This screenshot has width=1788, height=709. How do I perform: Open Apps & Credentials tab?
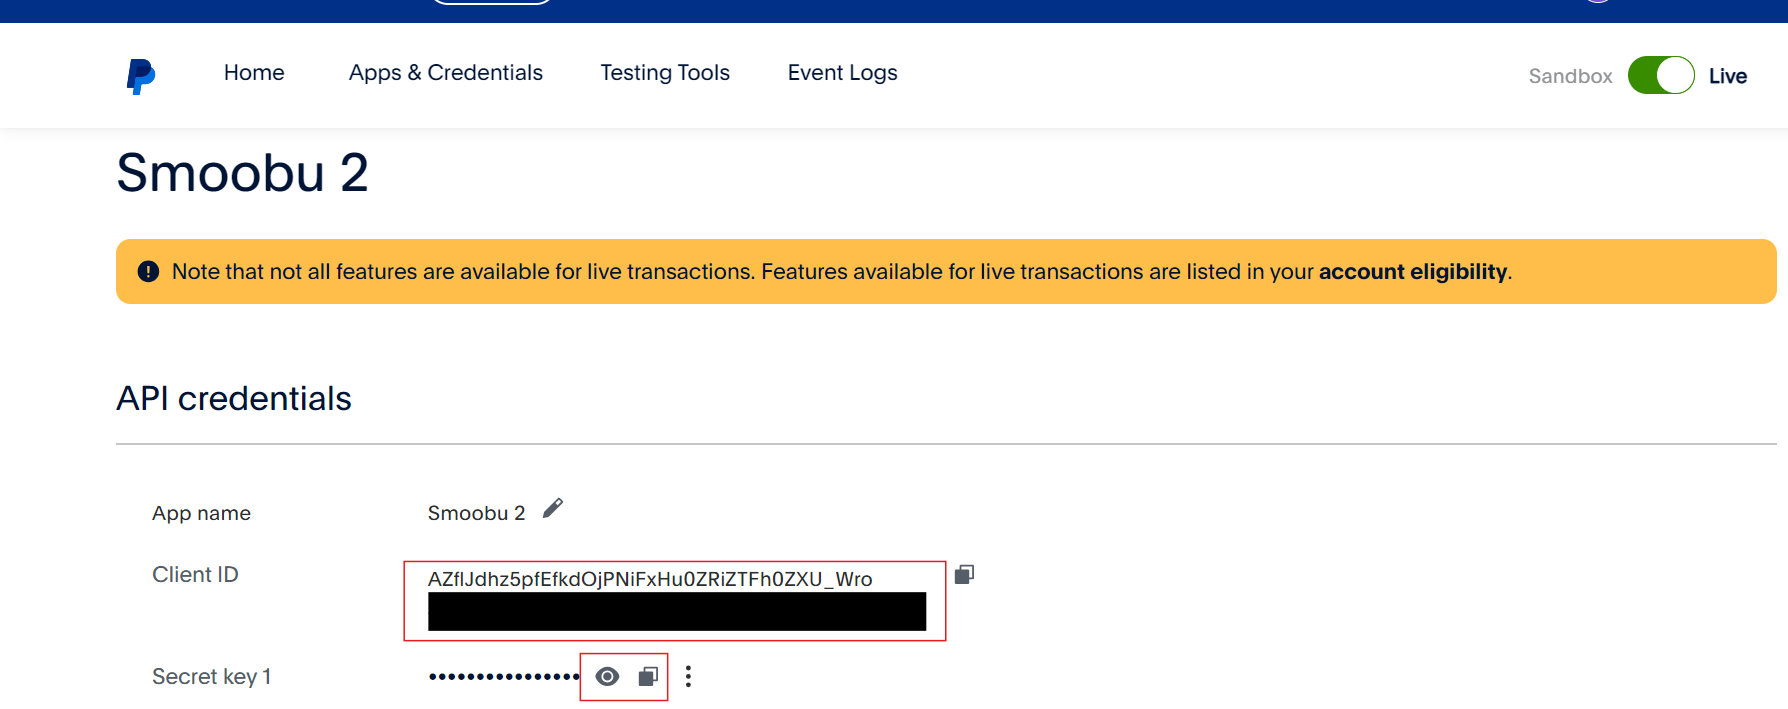[x=446, y=73]
